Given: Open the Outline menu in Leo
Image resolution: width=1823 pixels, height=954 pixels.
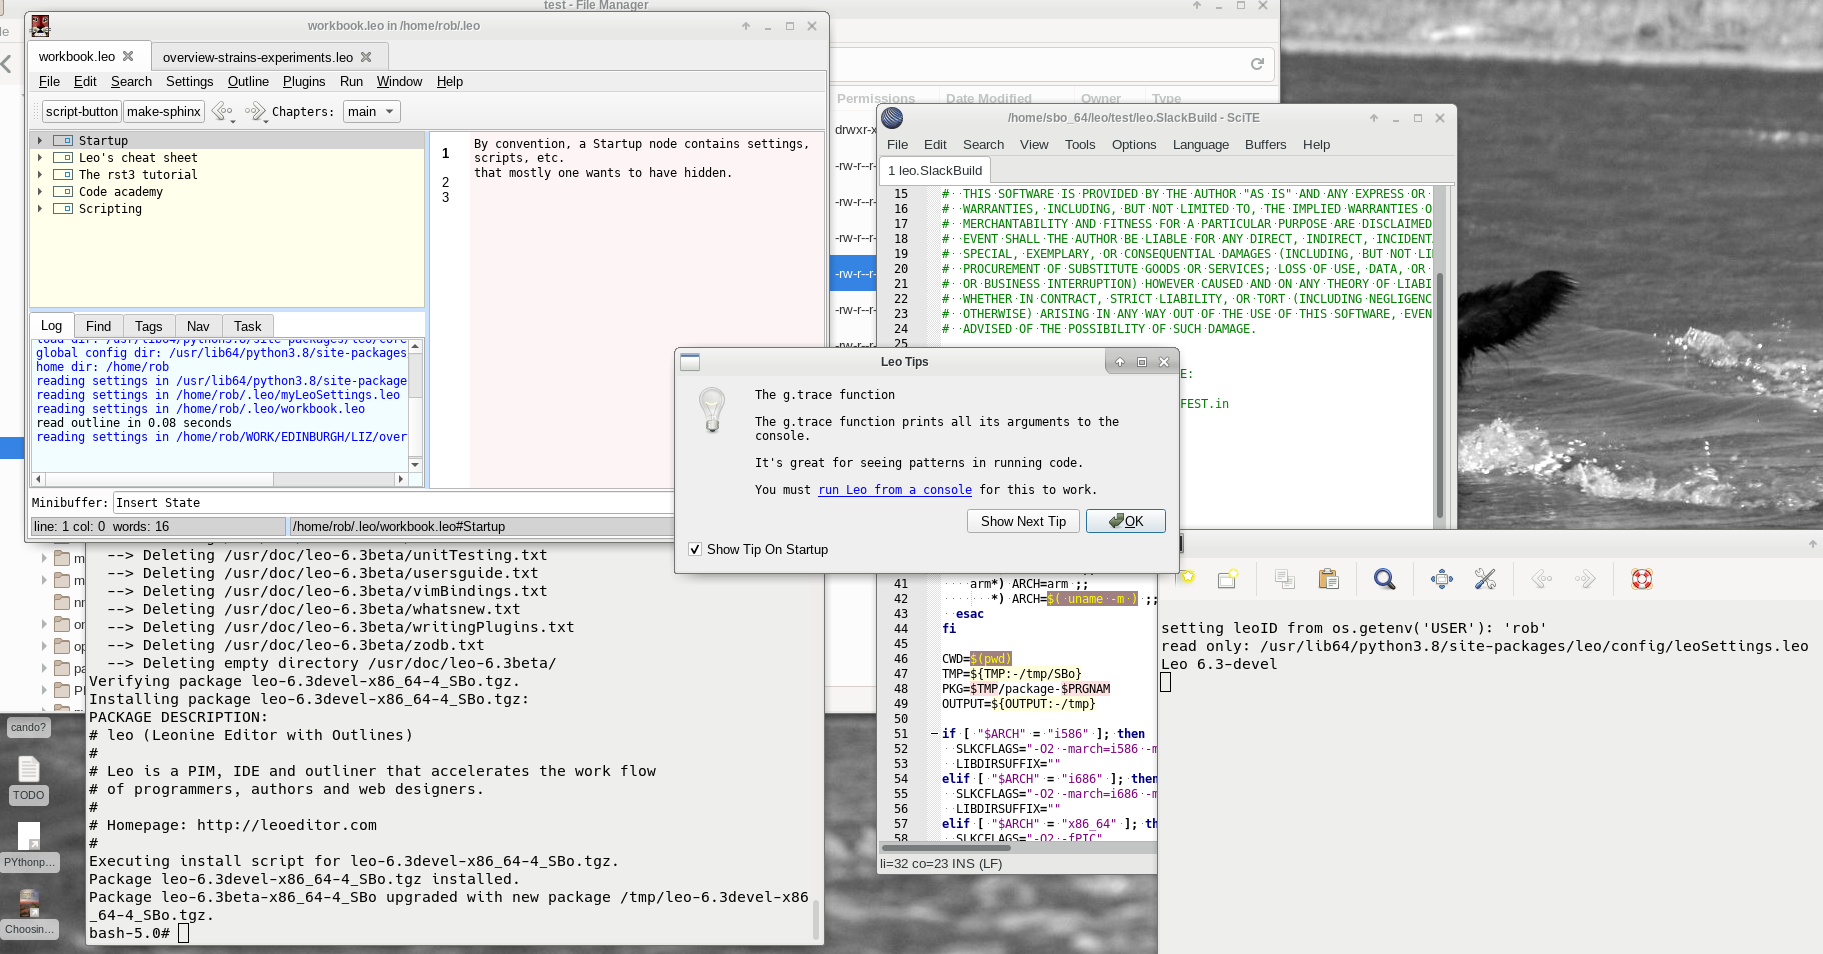Looking at the screenshot, I should click(x=248, y=81).
